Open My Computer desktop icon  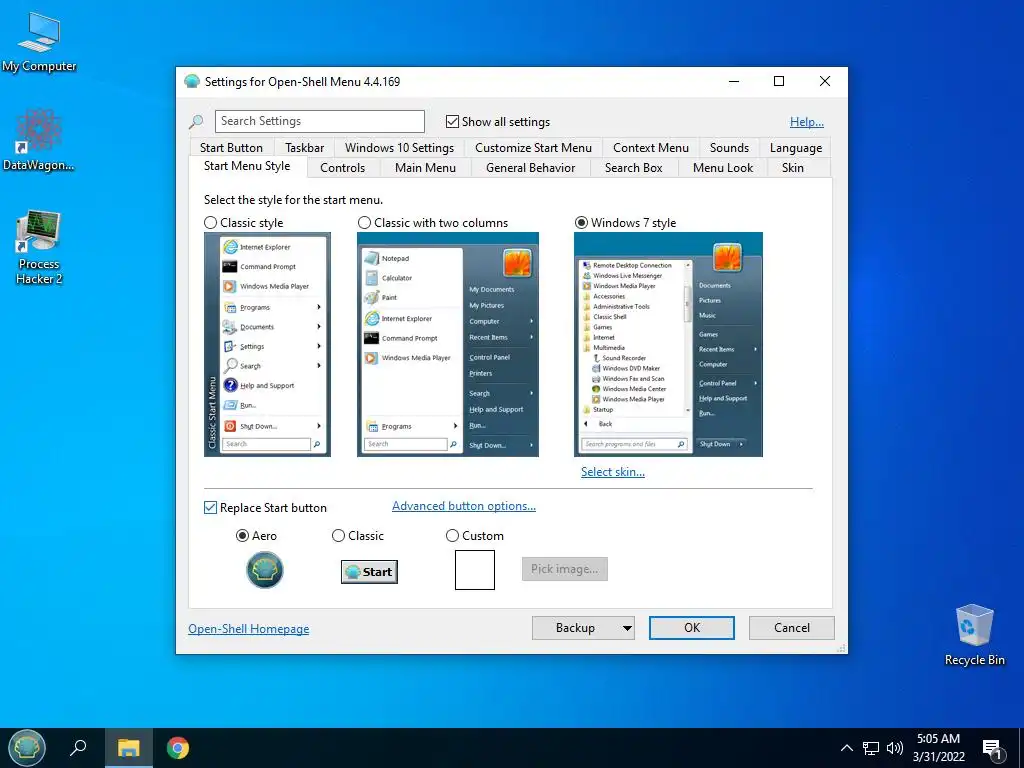click(39, 42)
